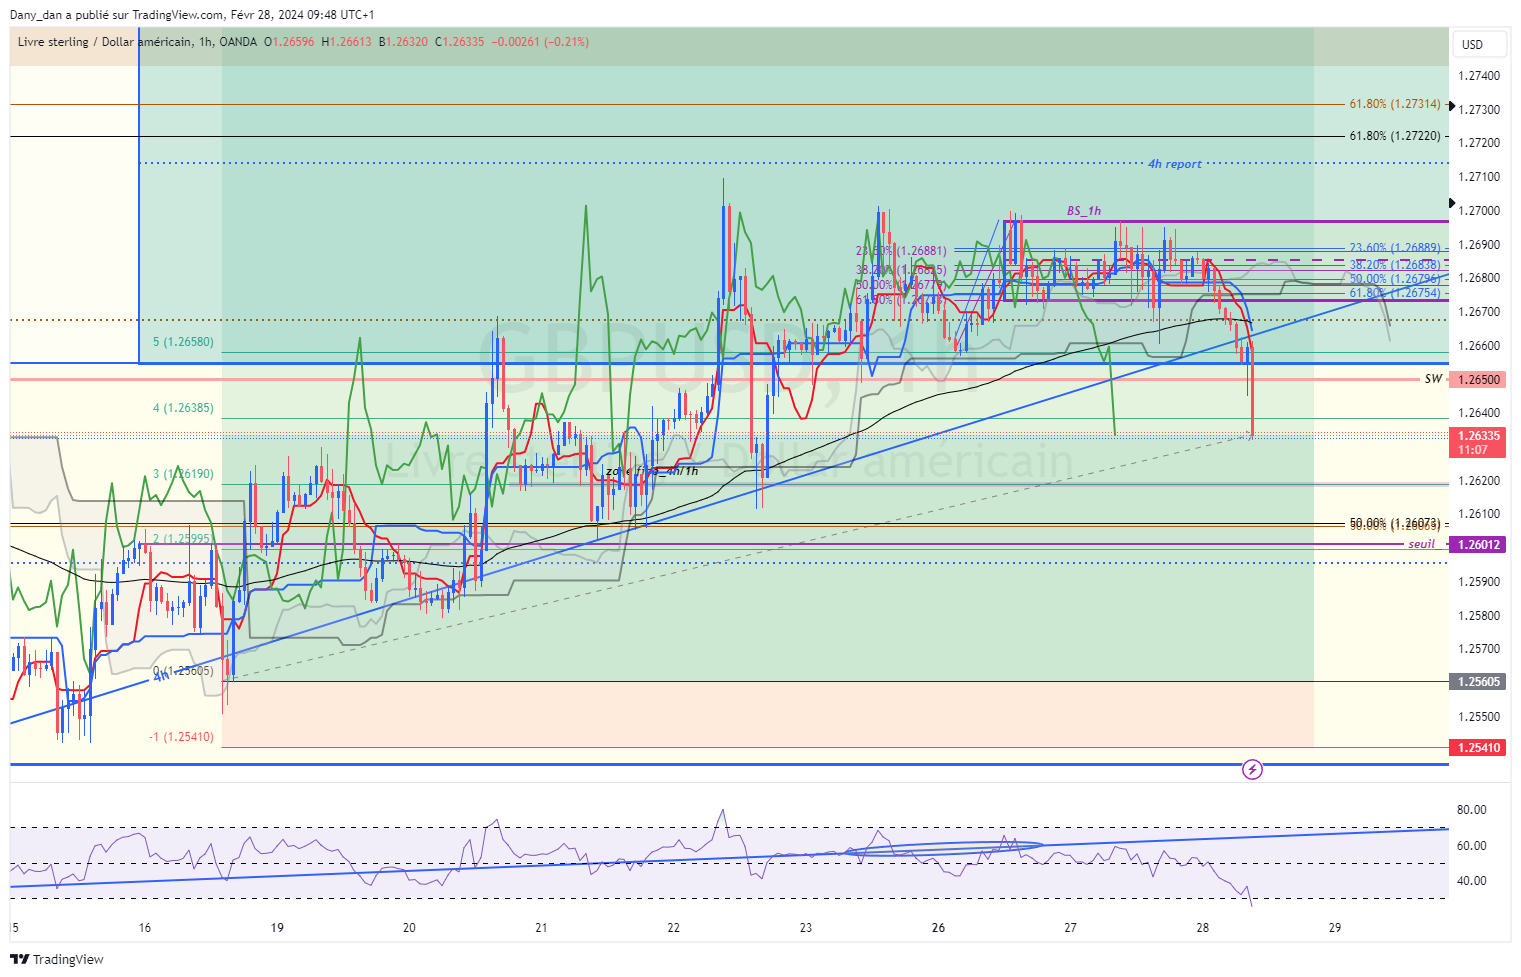Viewport: 1521px width, 977px height.
Task: Click the candle countdown timer 11:07
Action: 1474,450
